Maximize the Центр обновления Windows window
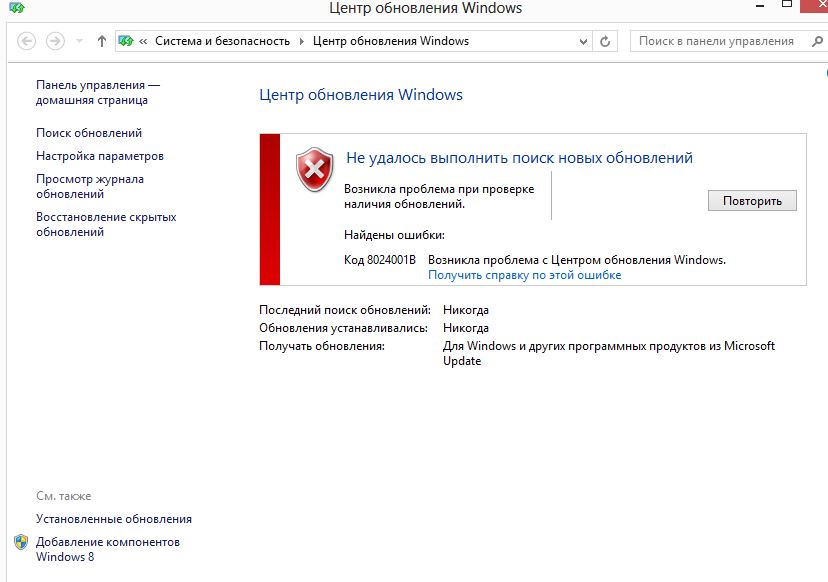This screenshot has width=828, height=582. point(787,4)
